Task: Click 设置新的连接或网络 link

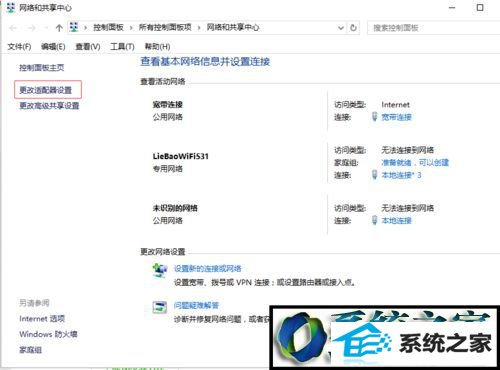Action: (208, 269)
